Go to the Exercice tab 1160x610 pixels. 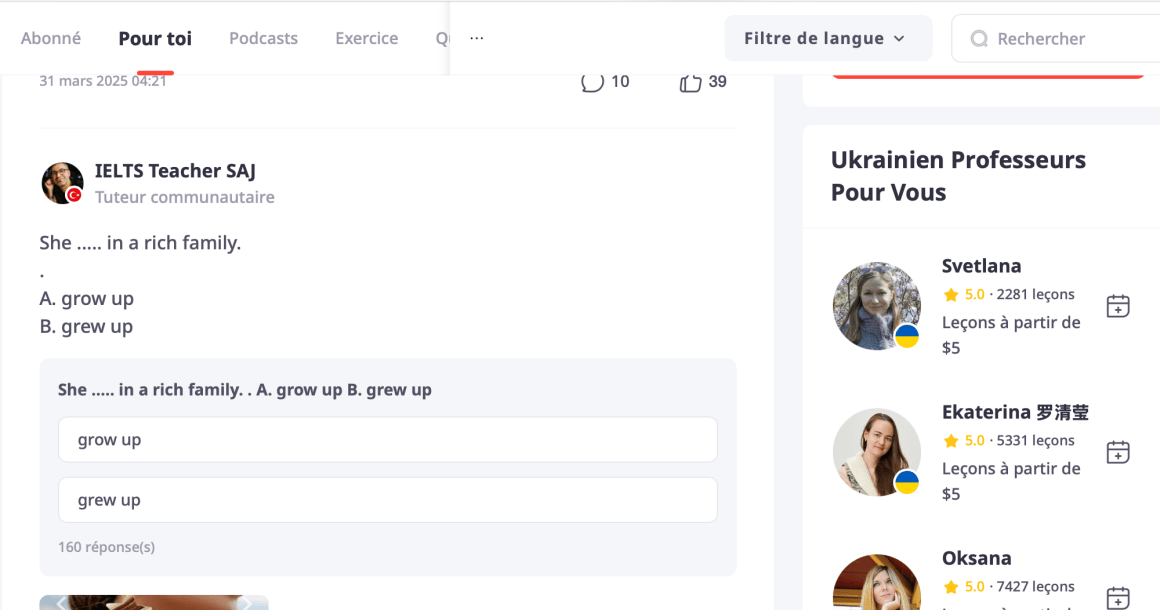(x=366, y=39)
